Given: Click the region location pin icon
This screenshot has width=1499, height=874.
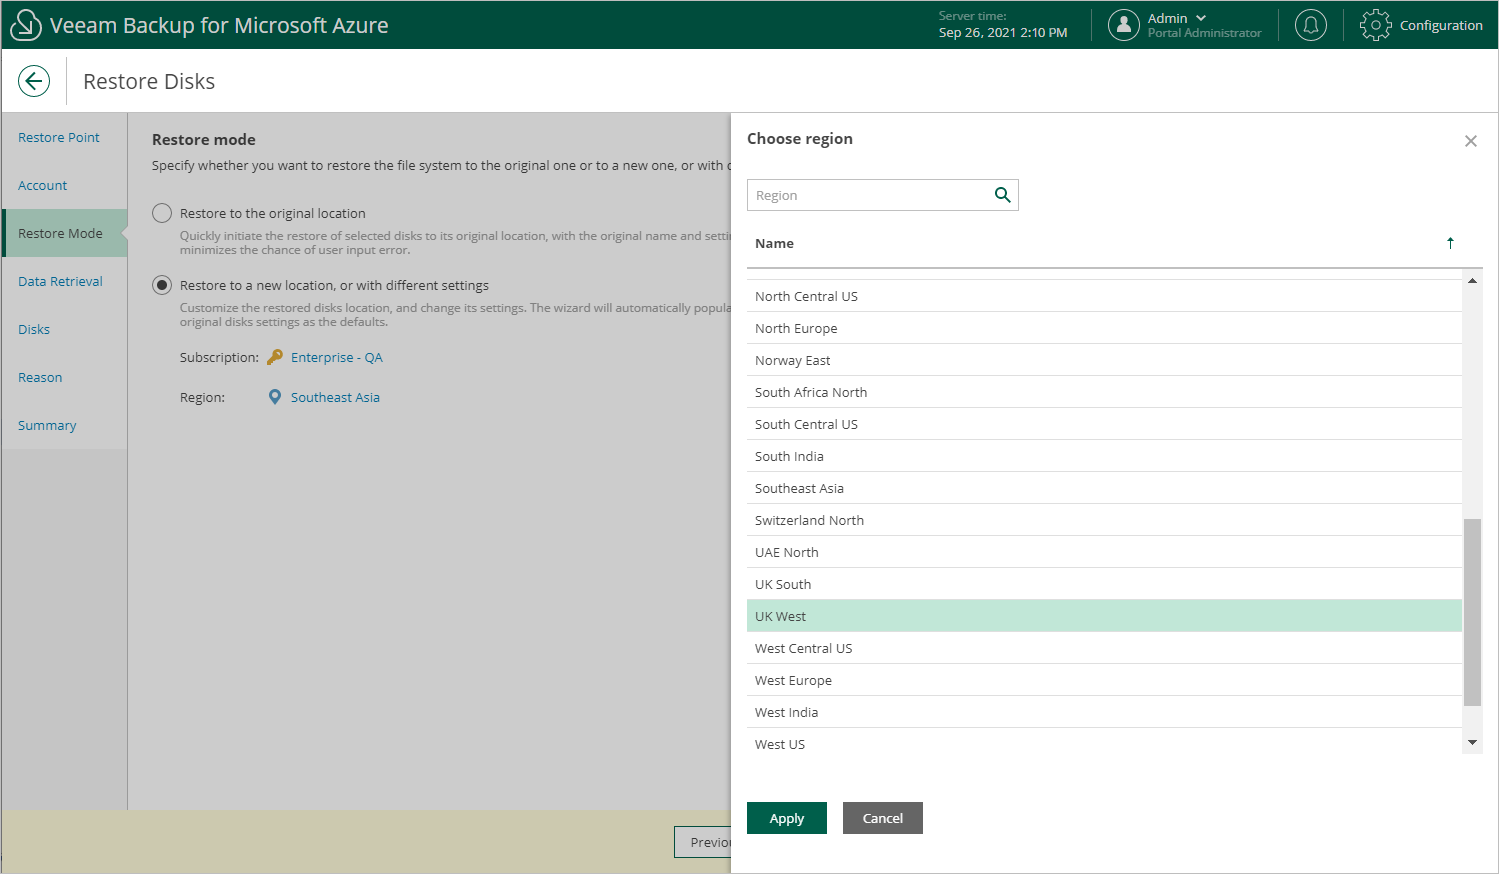Looking at the screenshot, I should click(275, 397).
